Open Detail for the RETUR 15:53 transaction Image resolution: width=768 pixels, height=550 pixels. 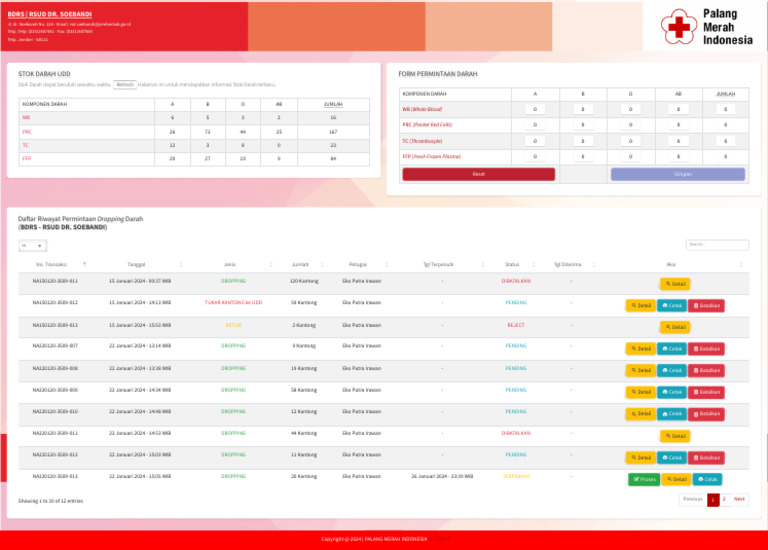[x=675, y=327]
